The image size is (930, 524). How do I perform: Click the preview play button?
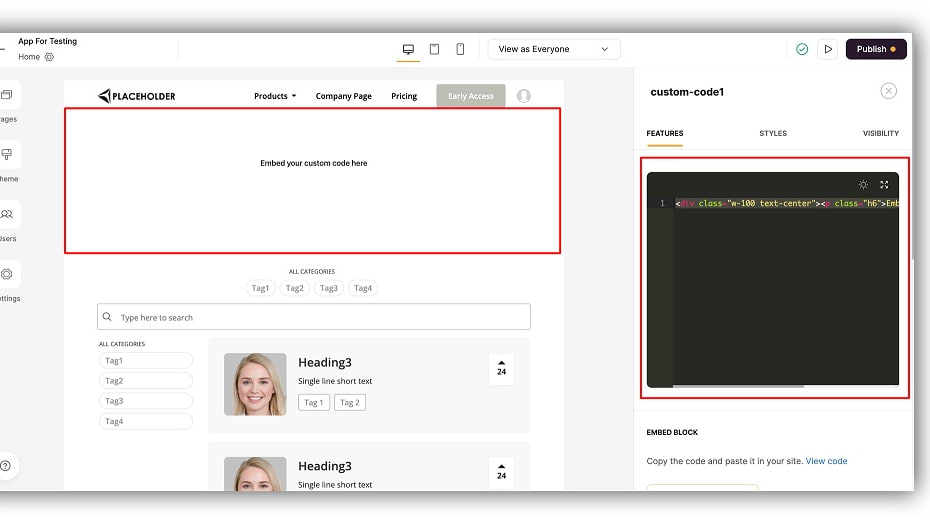tap(828, 49)
